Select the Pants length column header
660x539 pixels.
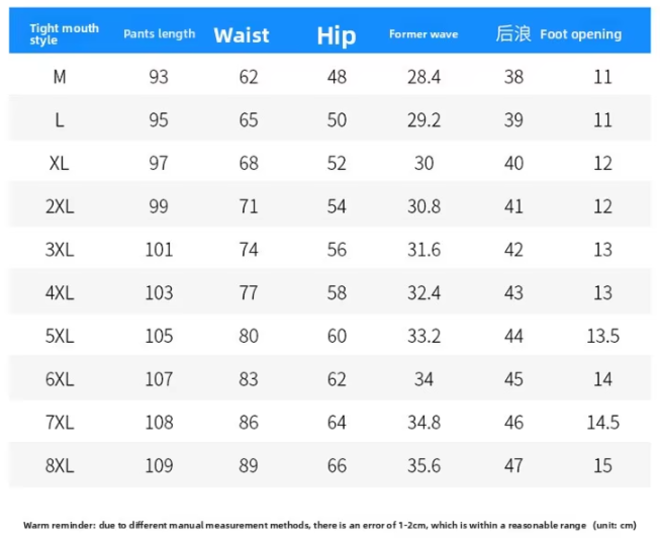pos(159,34)
